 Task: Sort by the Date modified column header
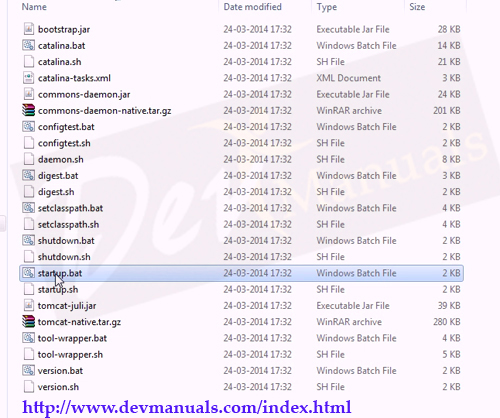pyautogui.click(x=252, y=7)
